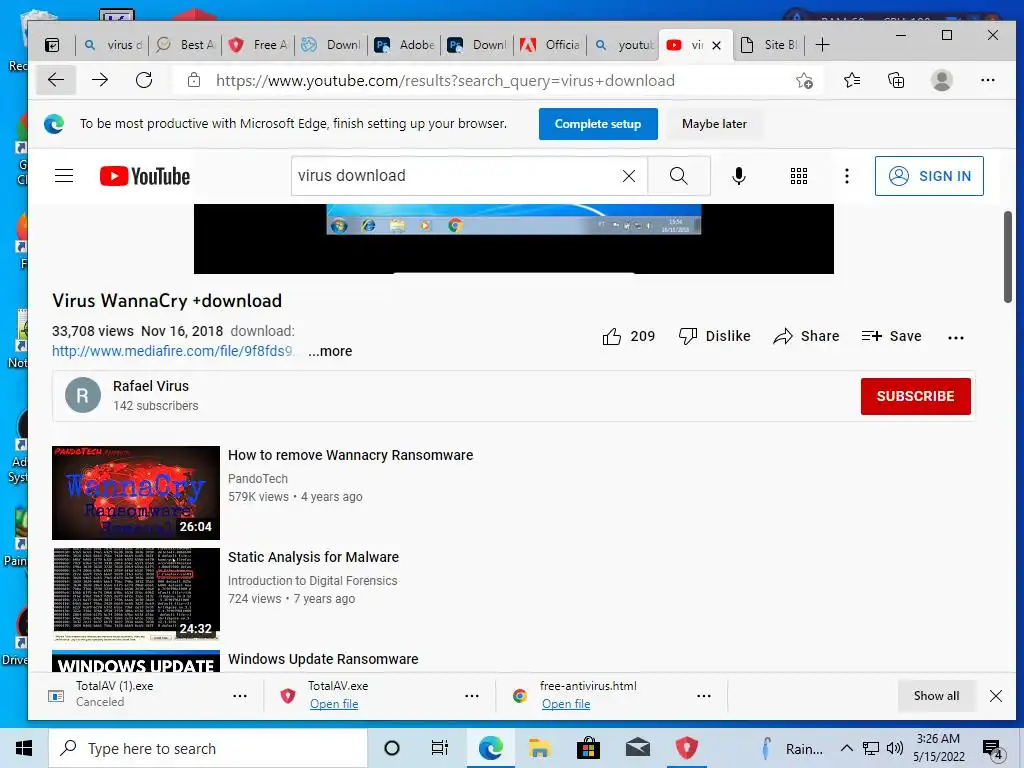Screen dimensions: 1024x768
Task: Click the taskbar search box
Action: 208,748
